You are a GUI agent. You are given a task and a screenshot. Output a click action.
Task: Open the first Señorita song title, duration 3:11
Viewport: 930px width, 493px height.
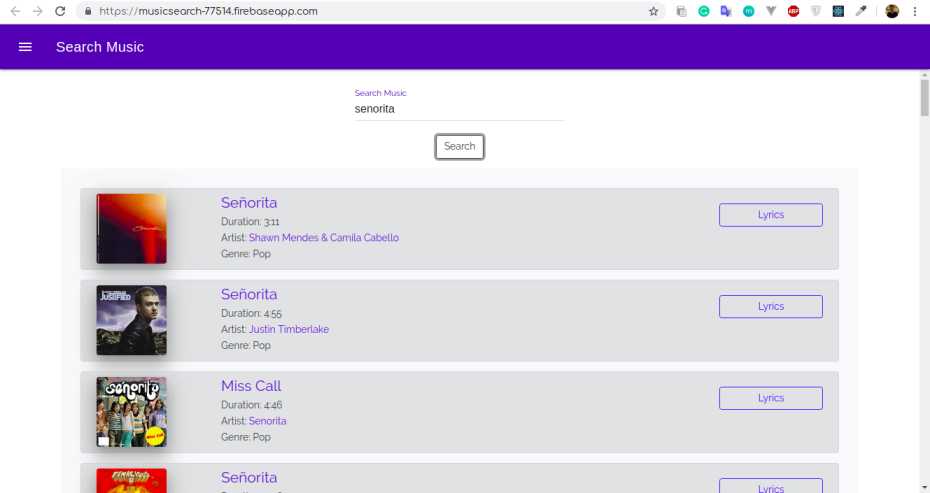pyautogui.click(x=249, y=203)
